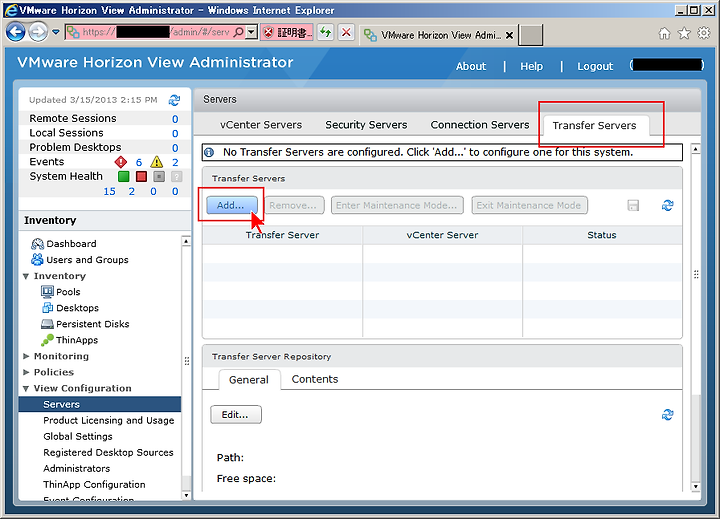Expand the Policies tree node
This screenshot has height=519, width=720.
(x=26, y=372)
